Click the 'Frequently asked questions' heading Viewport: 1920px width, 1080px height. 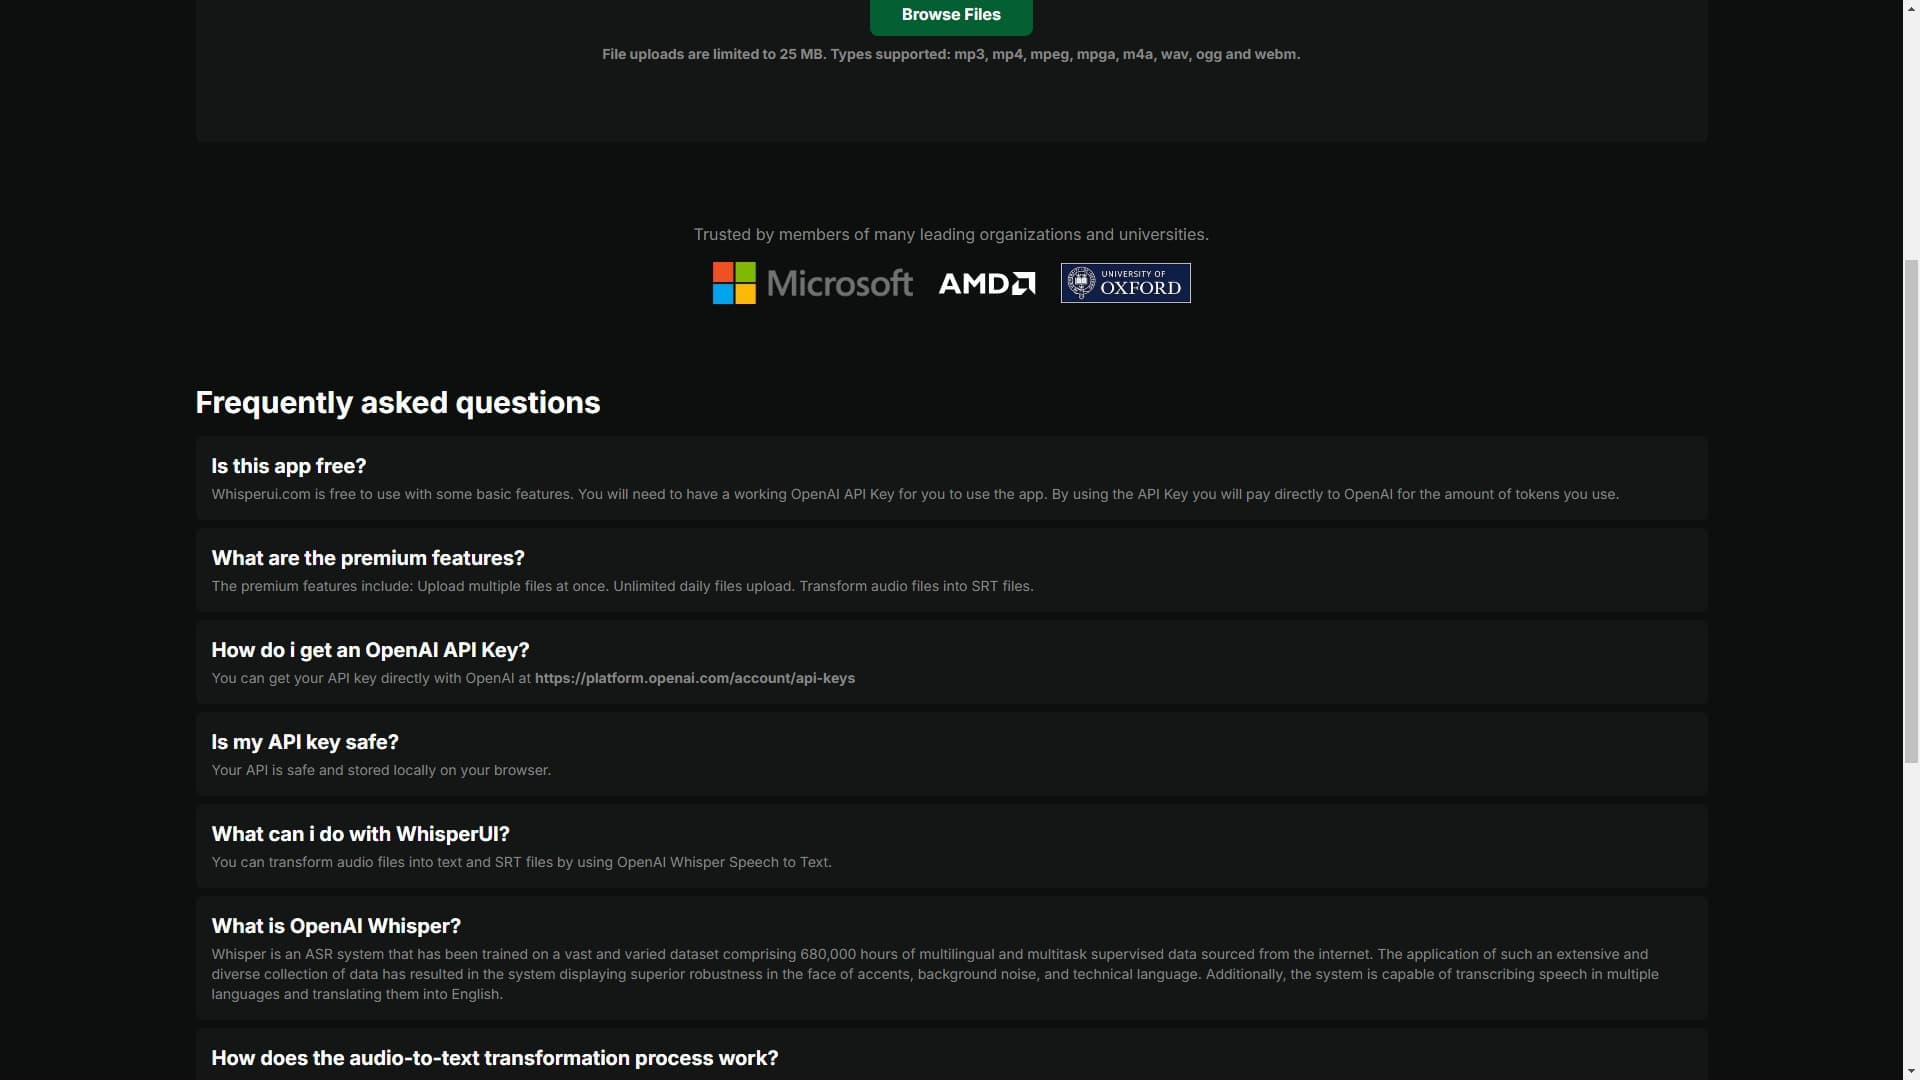(x=397, y=403)
